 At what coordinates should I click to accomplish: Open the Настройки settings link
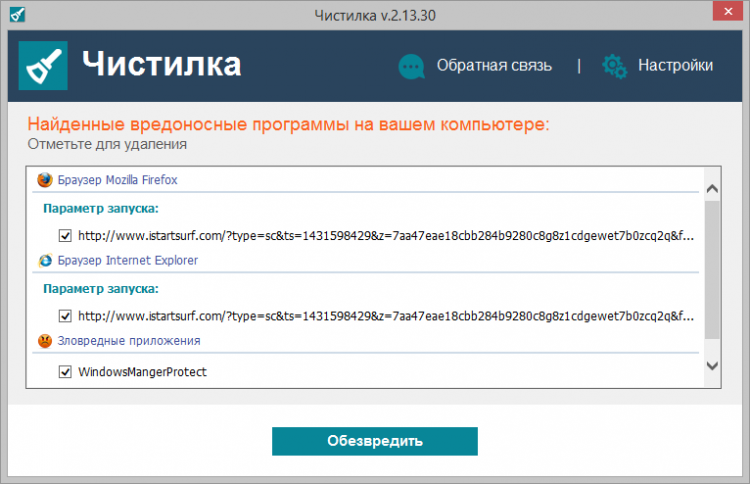point(675,66)
